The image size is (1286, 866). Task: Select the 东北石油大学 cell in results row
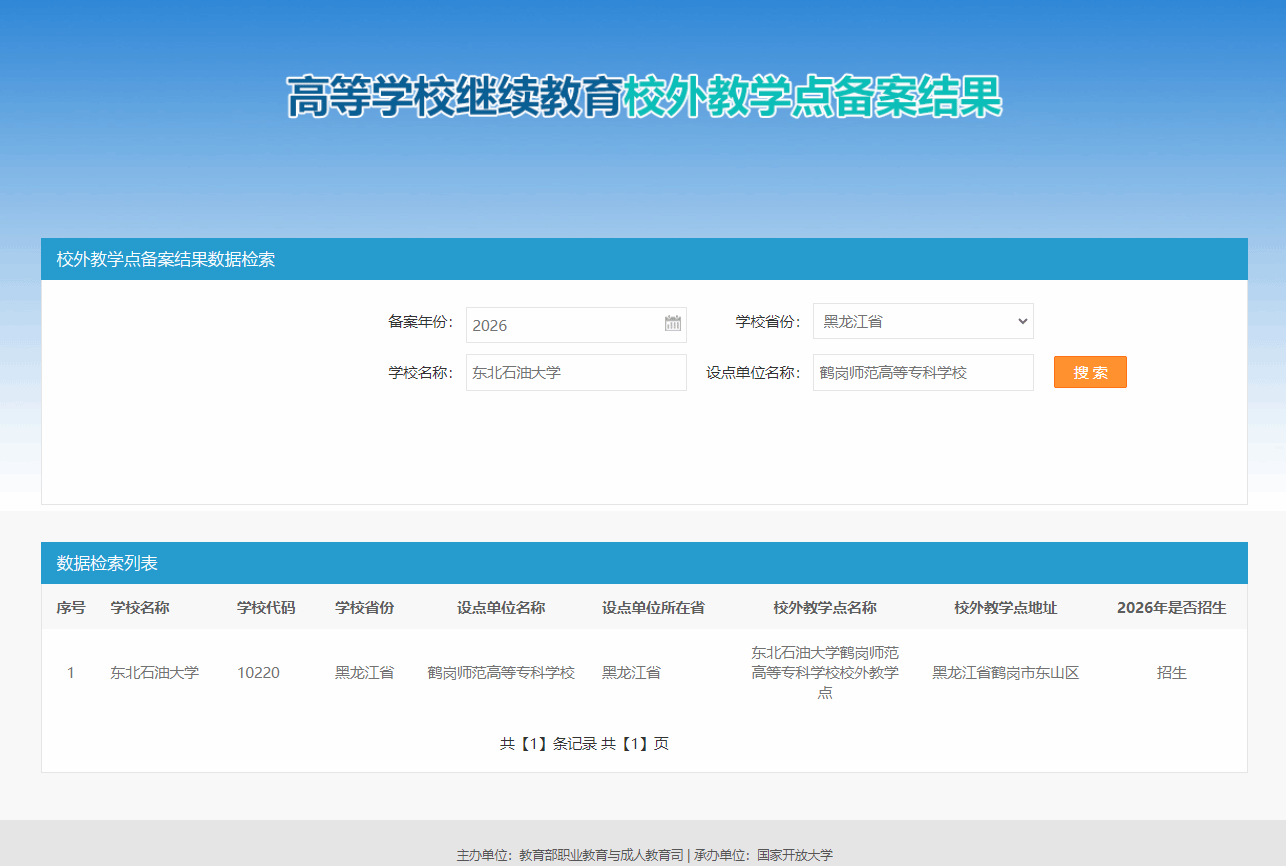154,673
